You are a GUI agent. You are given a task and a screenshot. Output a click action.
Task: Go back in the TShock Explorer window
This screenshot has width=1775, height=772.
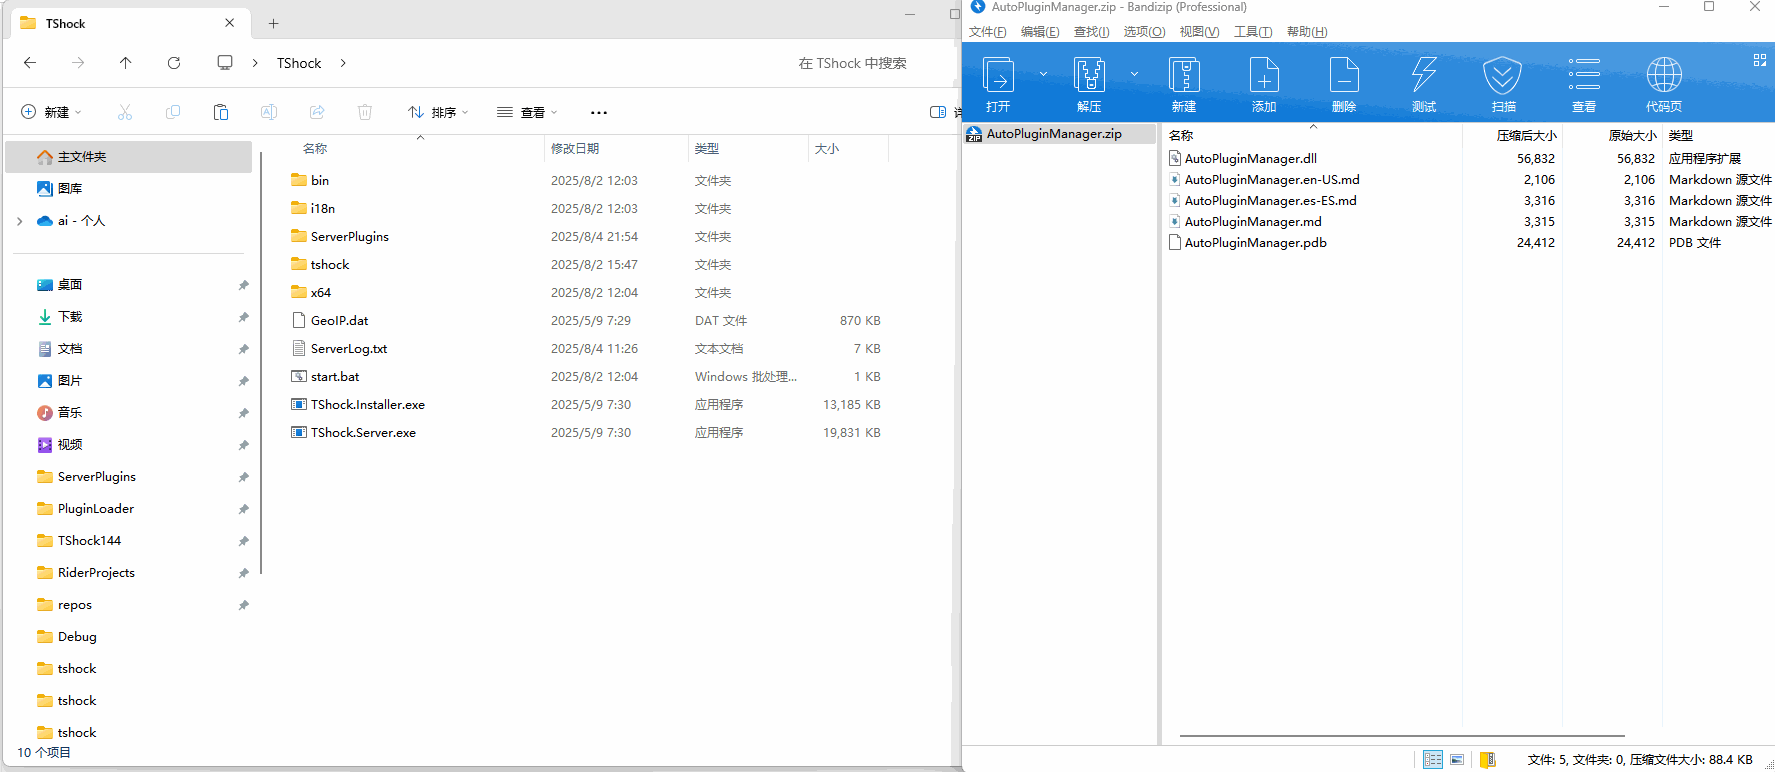click(30, 63)
